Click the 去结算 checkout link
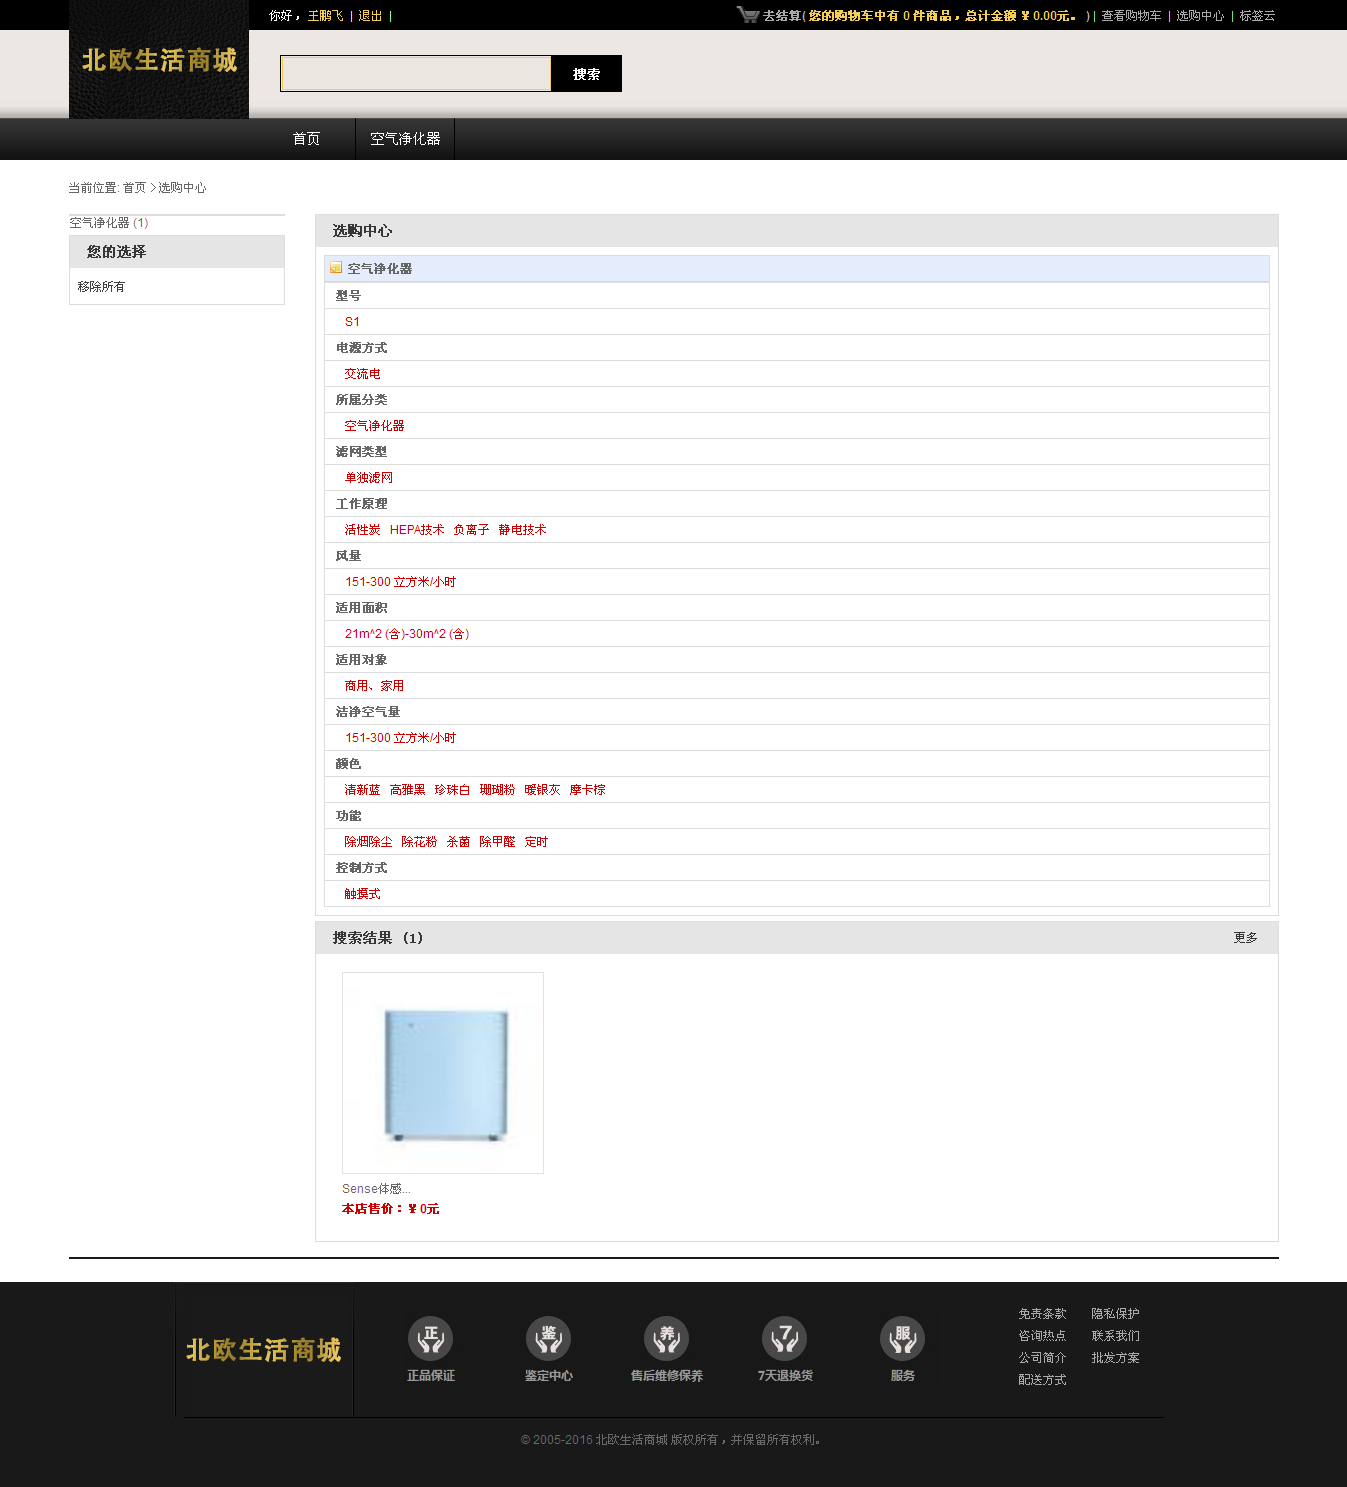The width and height of the screenshot is (1347, 1487). [781, 15]
